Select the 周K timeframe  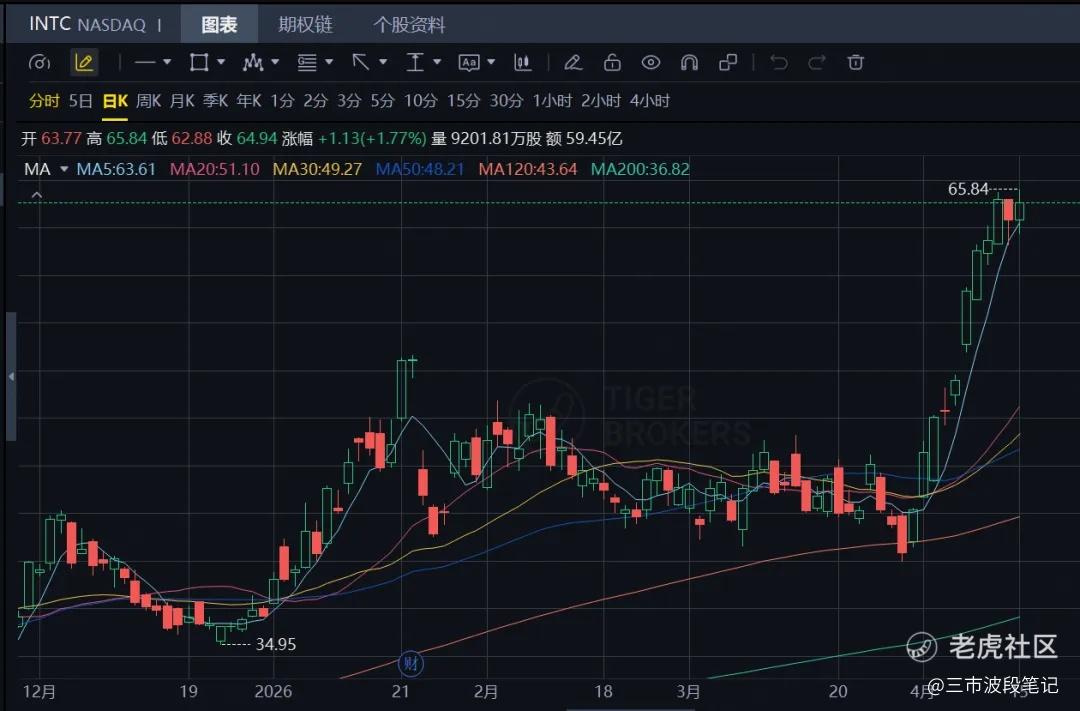coord(148,101)
